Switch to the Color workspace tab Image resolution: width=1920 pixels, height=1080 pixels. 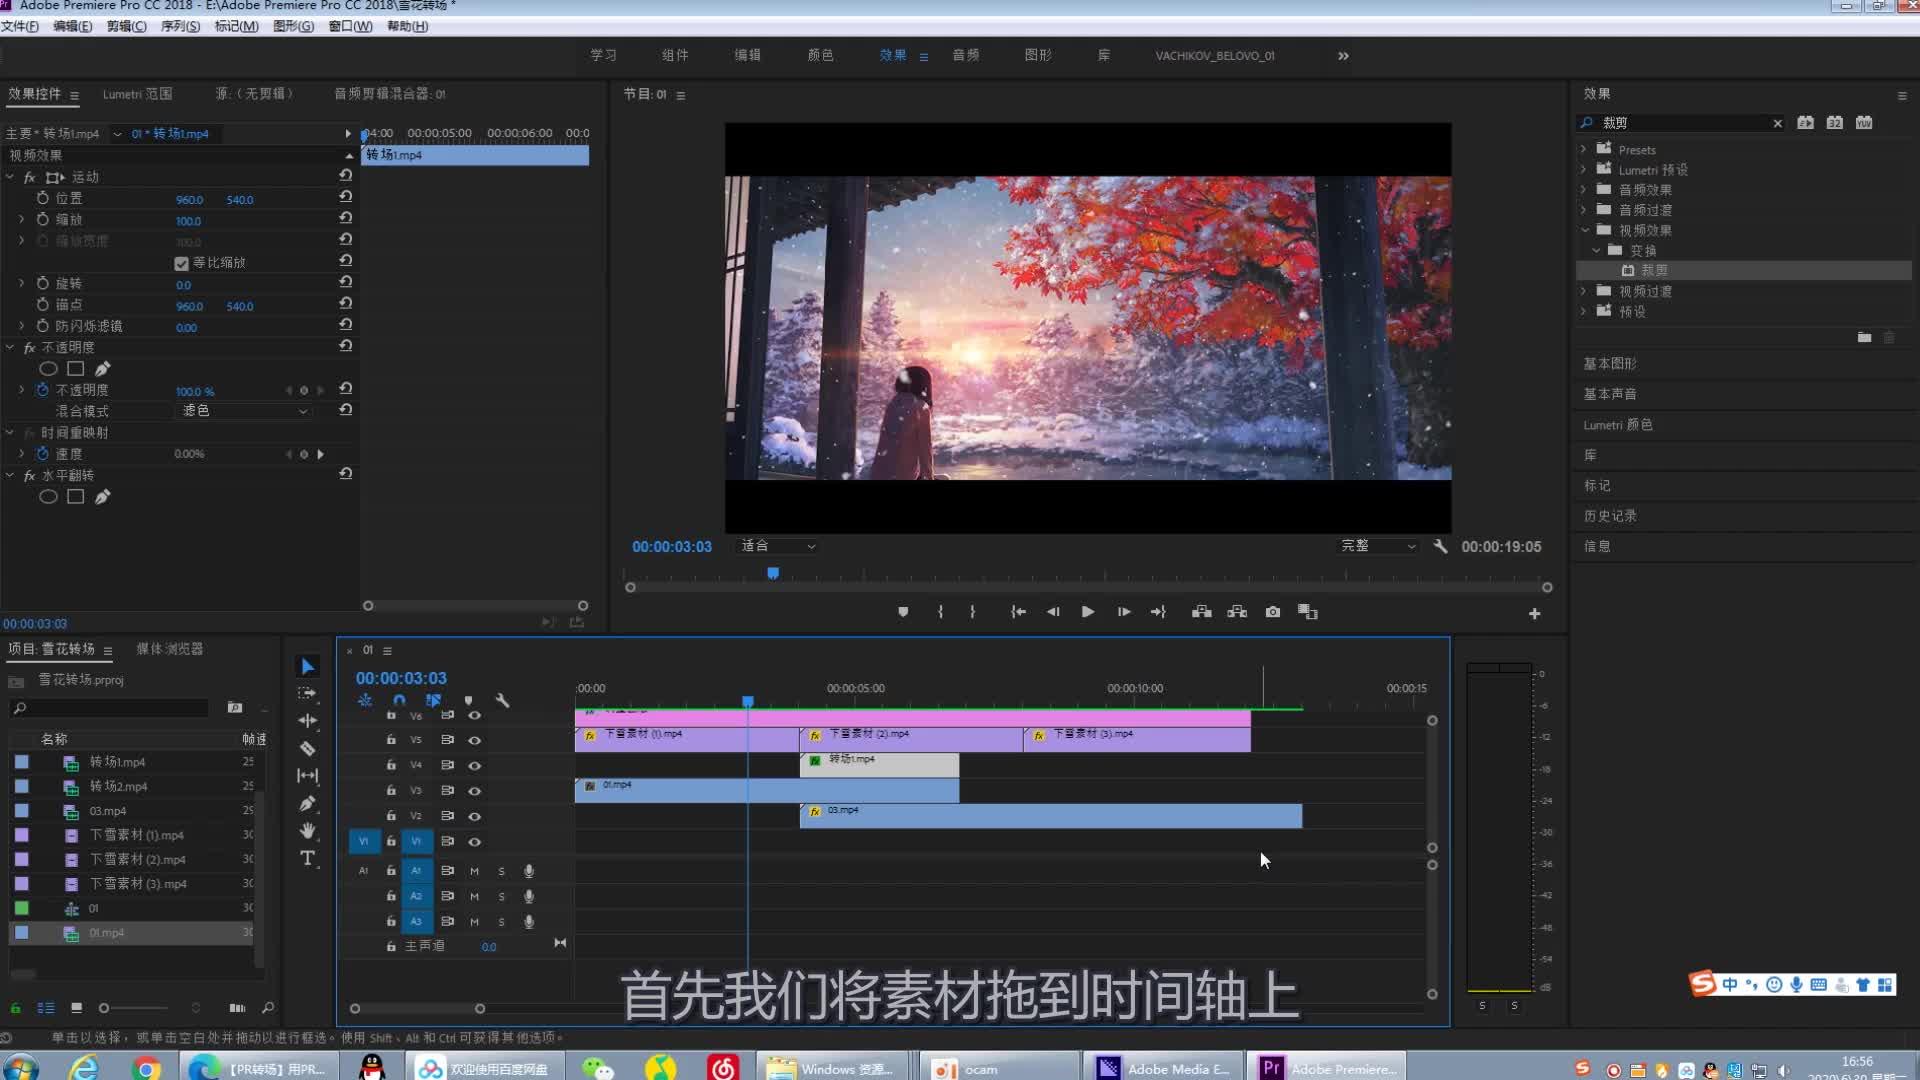click(x=820, y=55)
